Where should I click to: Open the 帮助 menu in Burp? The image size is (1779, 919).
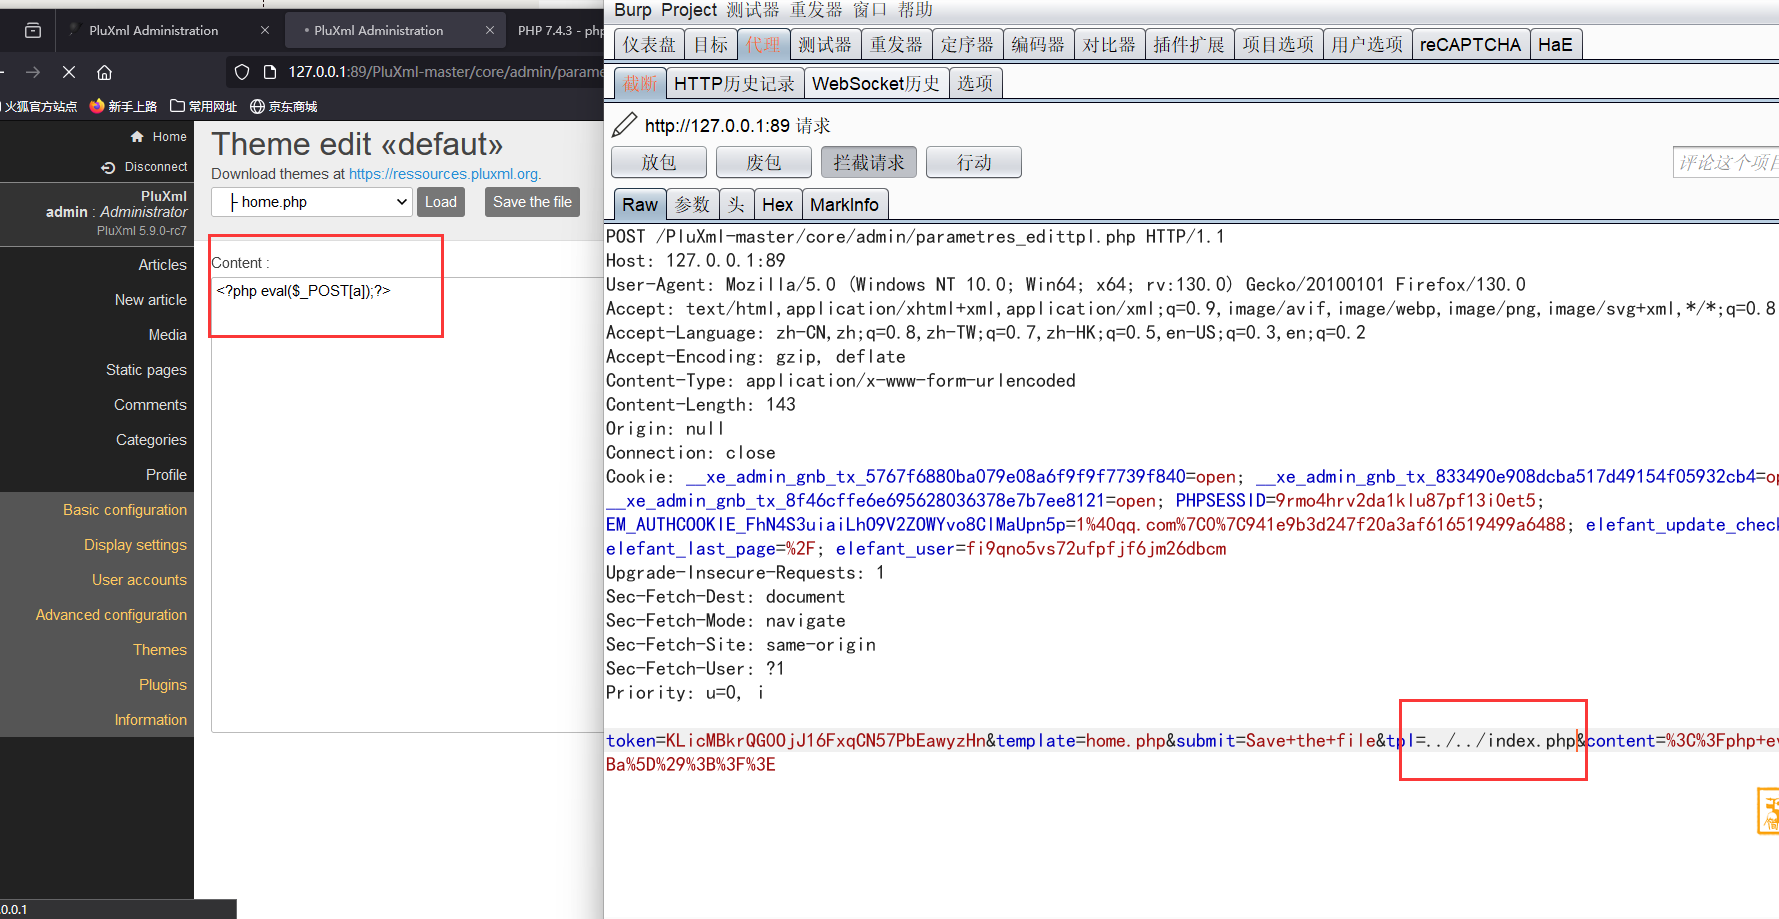coord(915,10)
